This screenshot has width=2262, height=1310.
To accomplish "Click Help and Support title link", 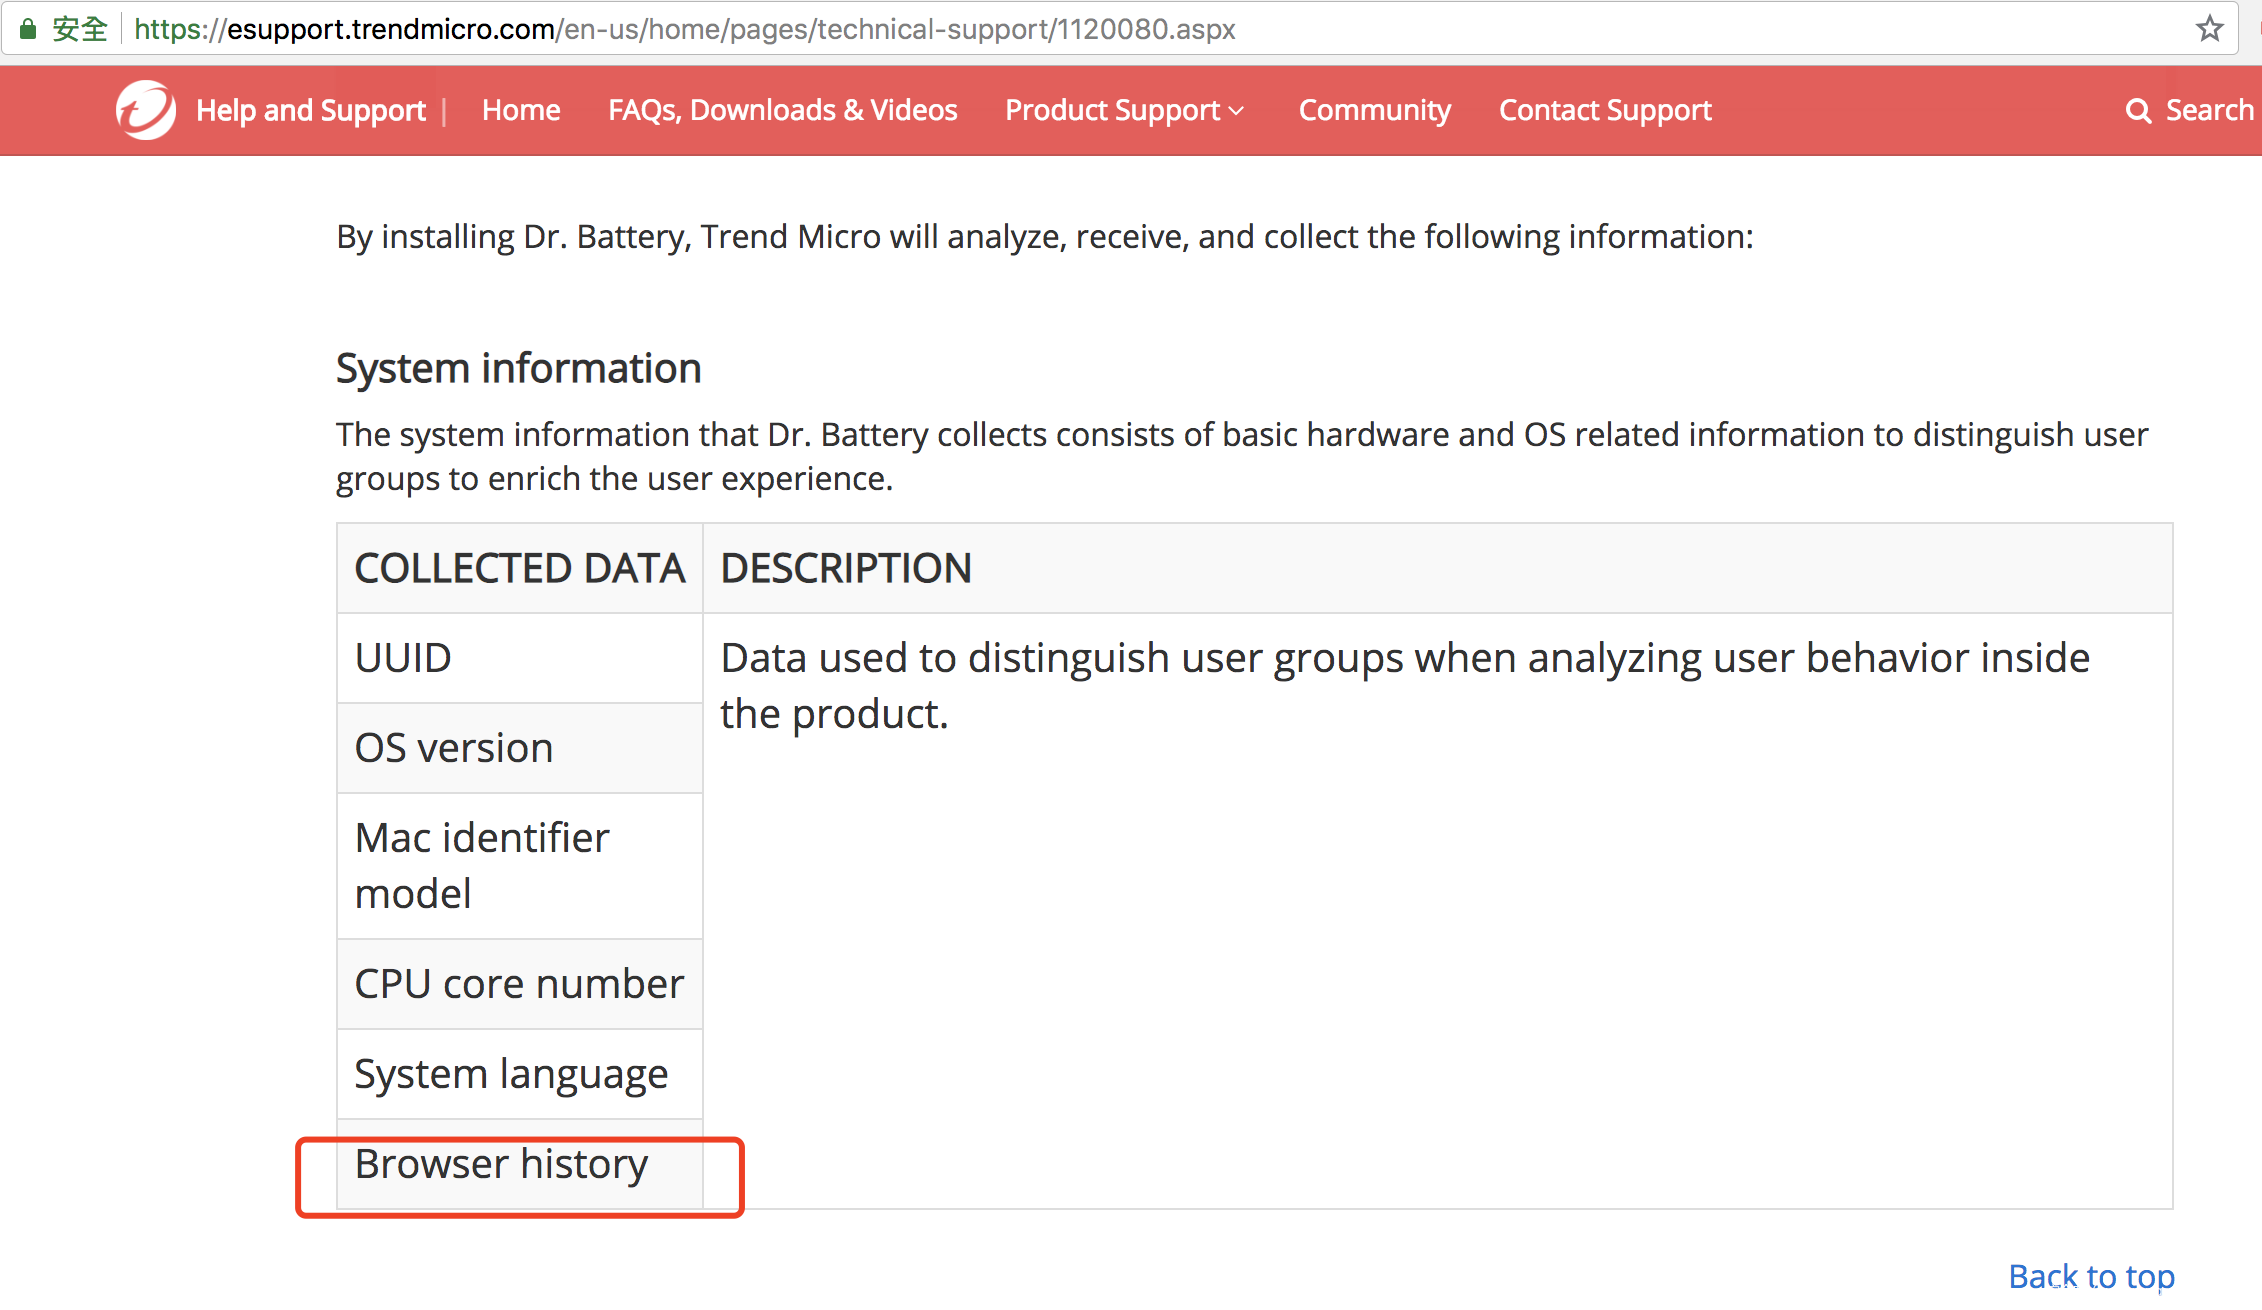I will point(311,110).
